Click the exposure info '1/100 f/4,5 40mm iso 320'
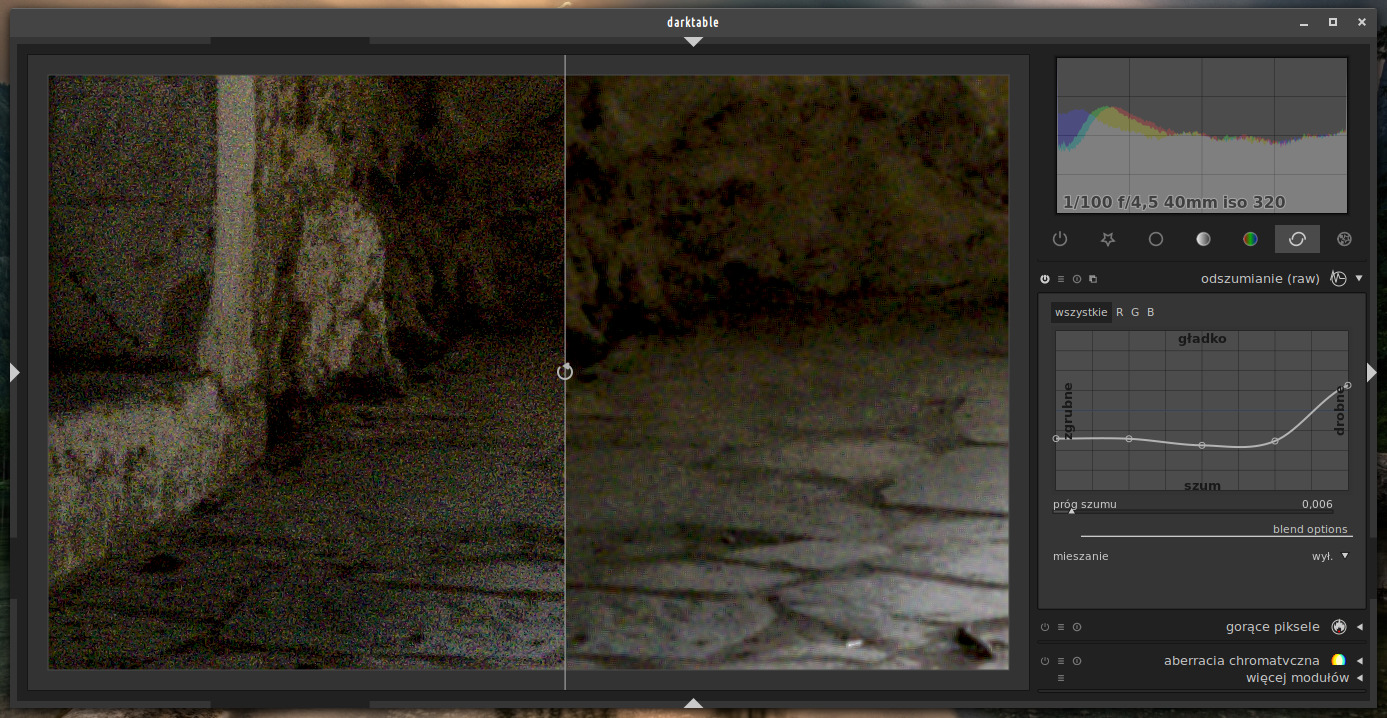The width and height of the screenshot is (1387, 718). [1174, 202]
